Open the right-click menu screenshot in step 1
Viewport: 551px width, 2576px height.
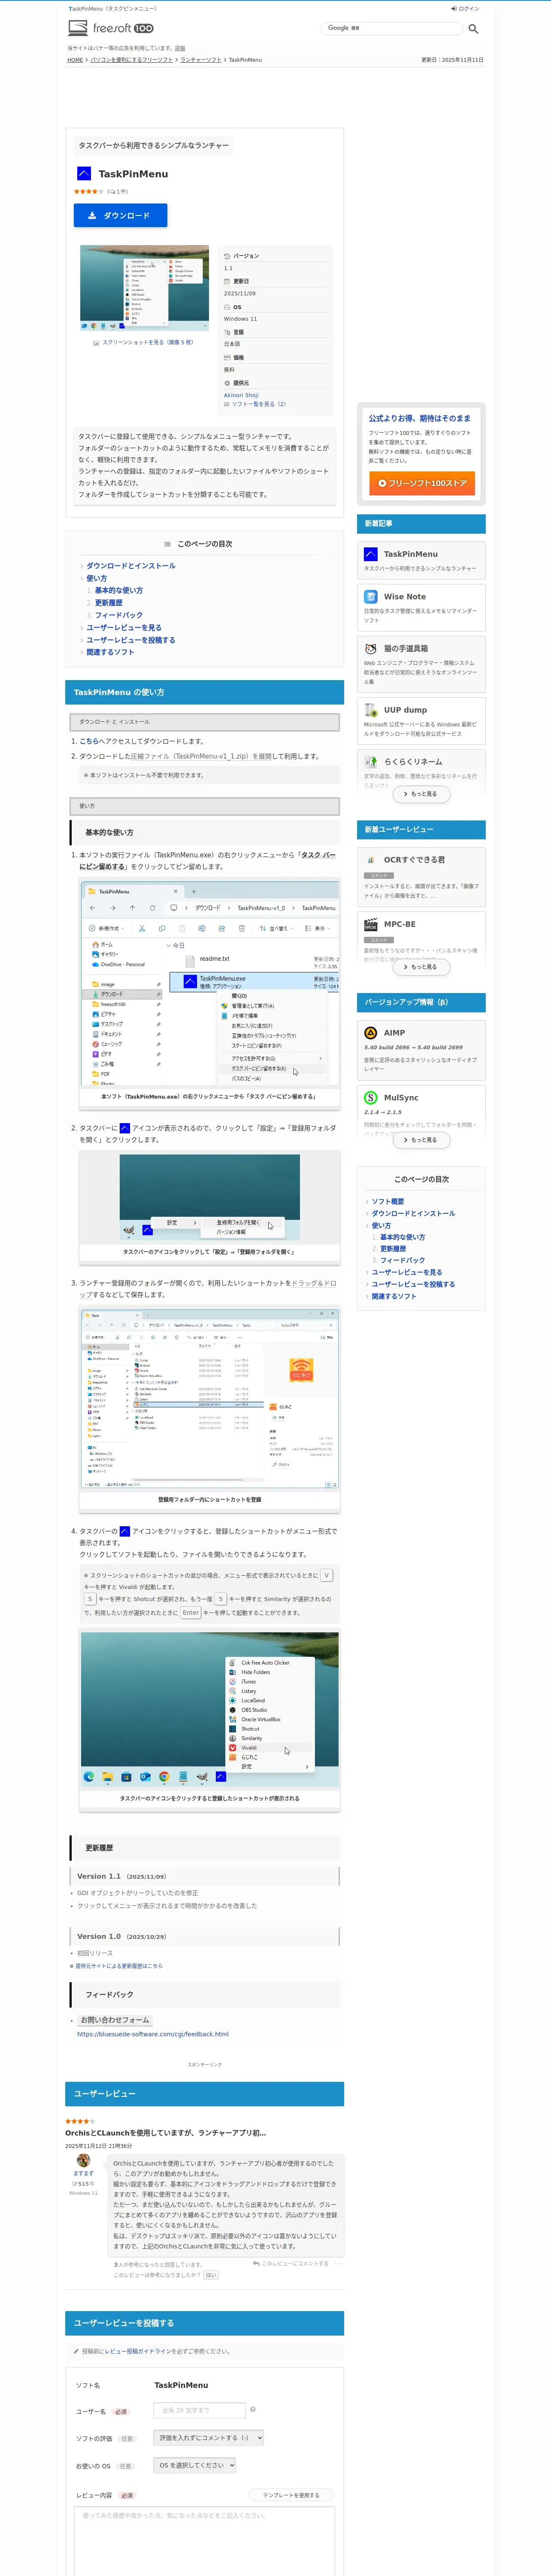tap(209, 983)
